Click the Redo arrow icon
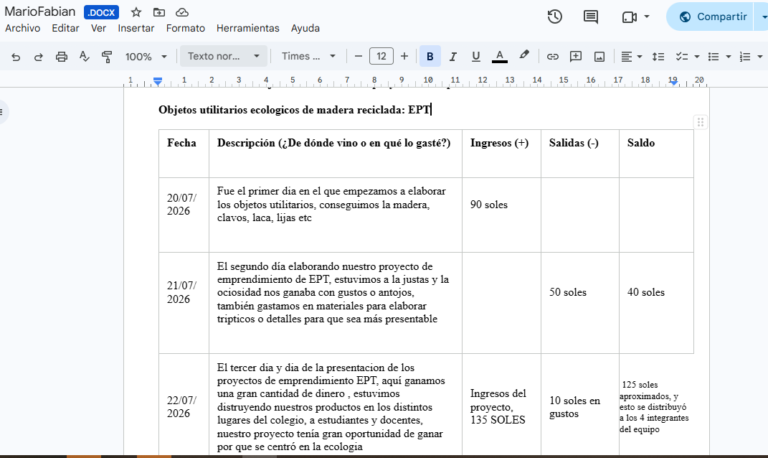Image resolution: width=768 pixels, height=458 pixels. tap(38, 57)
